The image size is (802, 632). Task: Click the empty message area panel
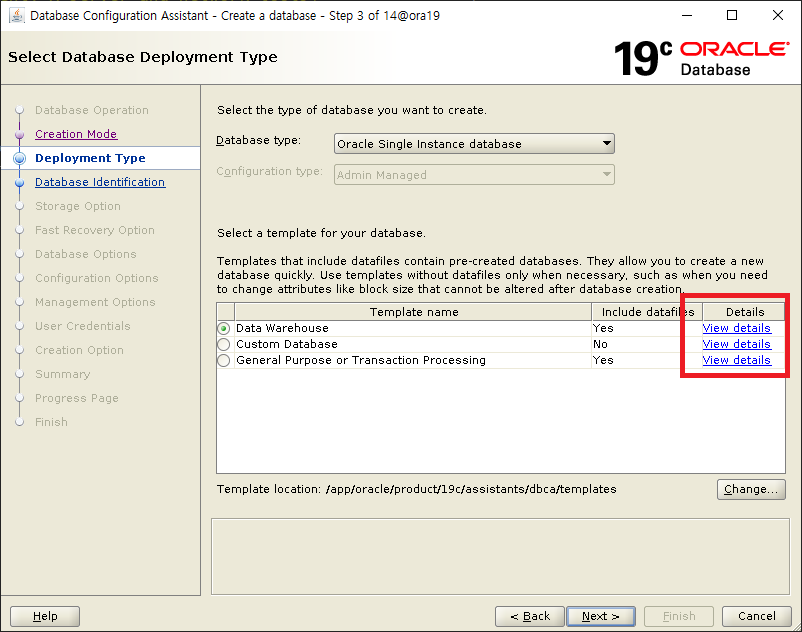(x=500, y=557)
